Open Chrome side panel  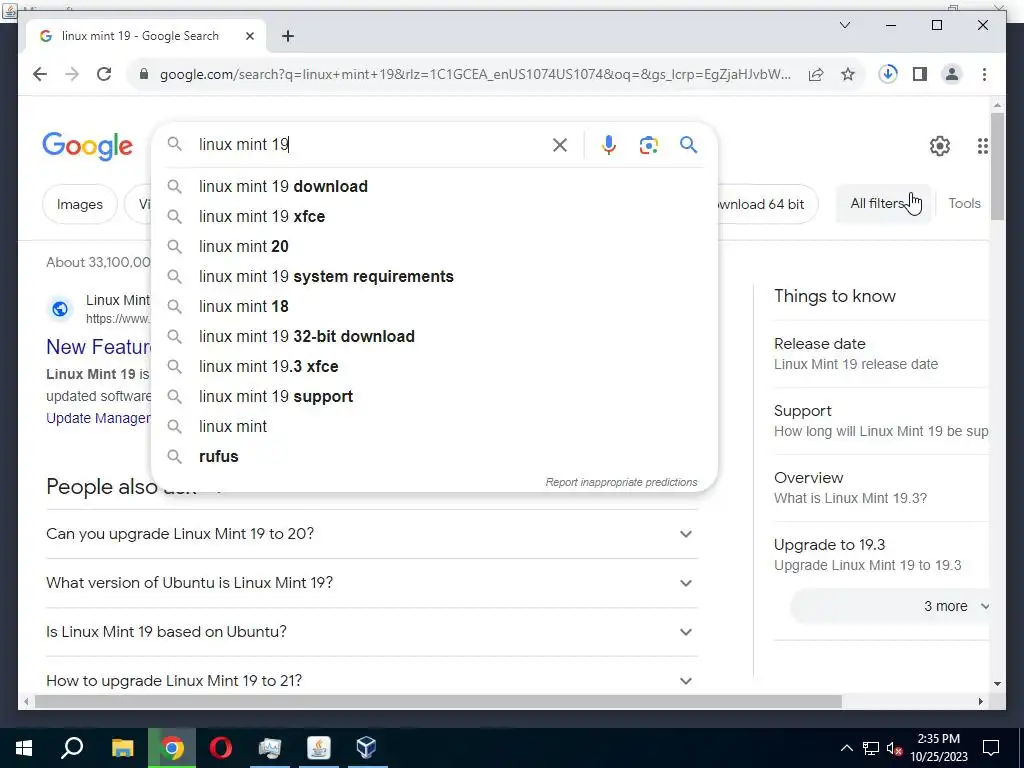920,74
